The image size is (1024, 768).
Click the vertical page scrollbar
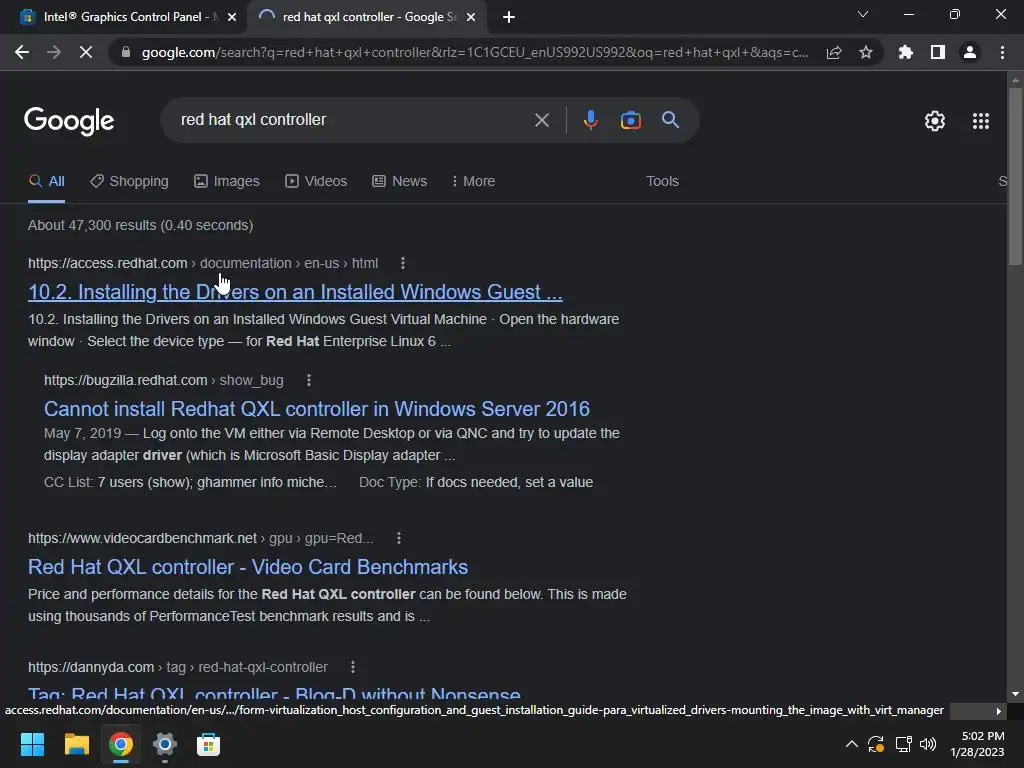(1015, 176)
